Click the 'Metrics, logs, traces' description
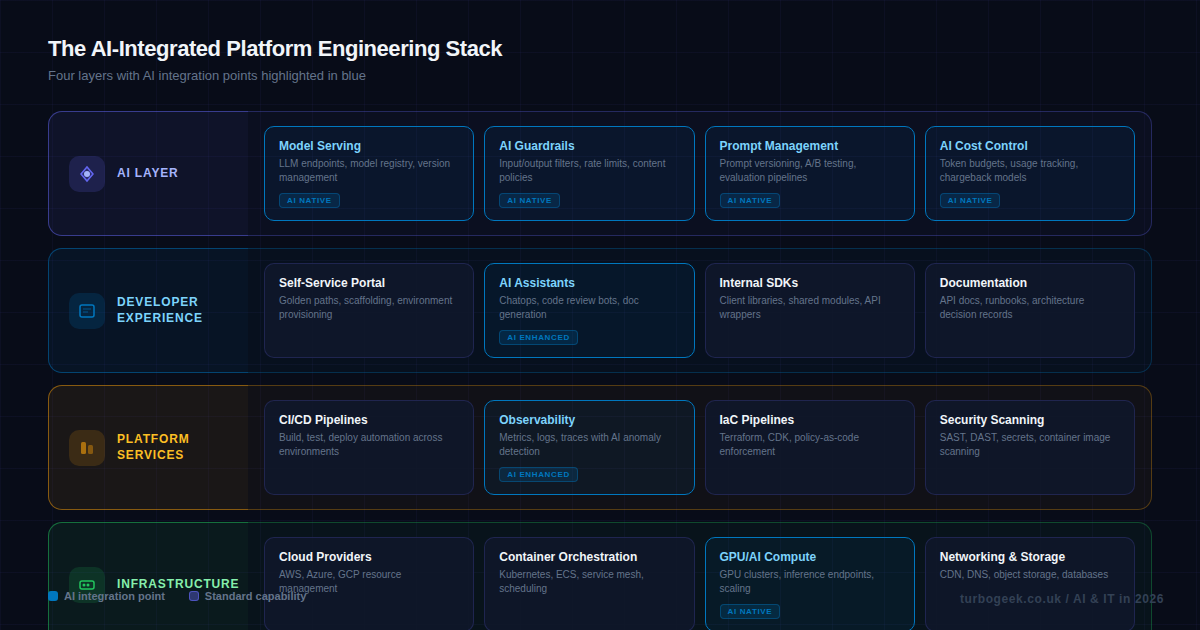This screenshot has width=1200, height=630. 580,444
